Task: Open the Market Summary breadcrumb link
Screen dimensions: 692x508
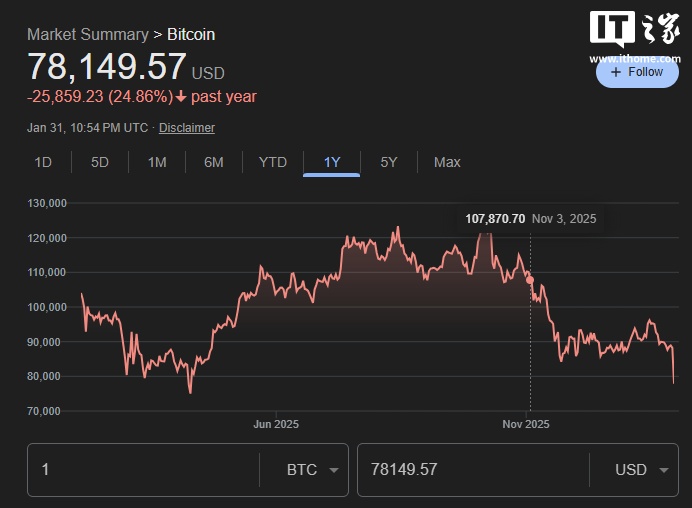Action: tap(87, 34)
